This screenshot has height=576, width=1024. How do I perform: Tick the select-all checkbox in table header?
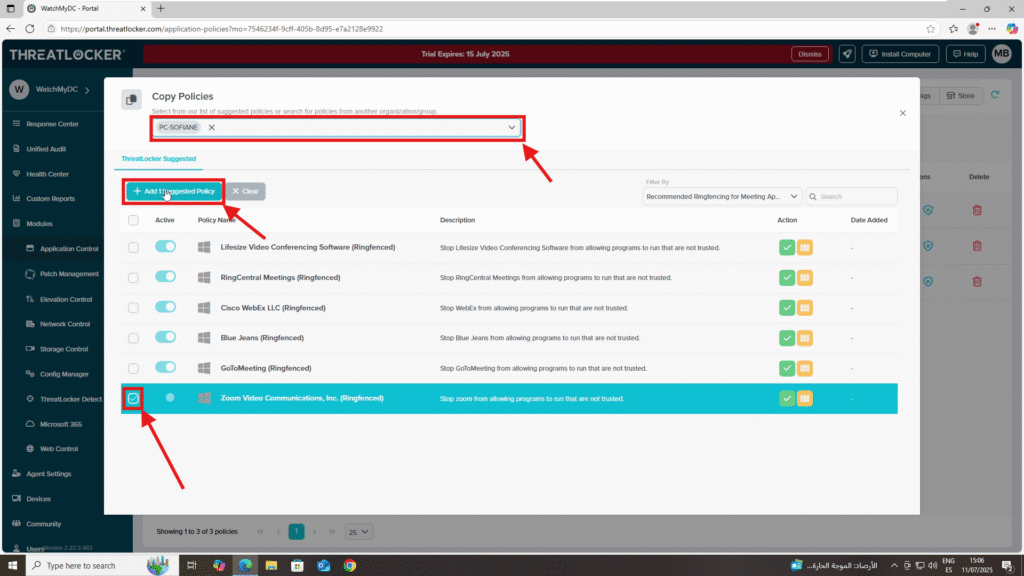click(x=133, y=221)
